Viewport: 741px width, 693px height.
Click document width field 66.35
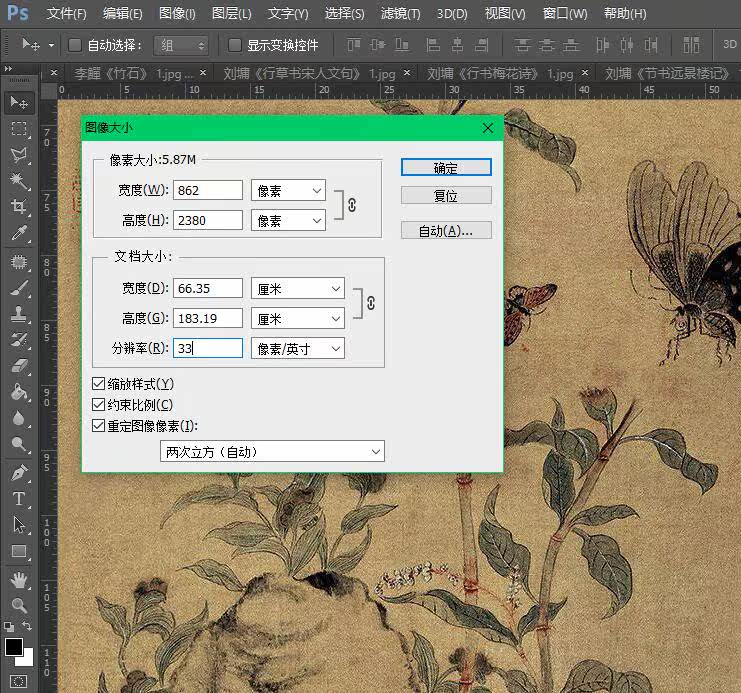tap(208, 288)
